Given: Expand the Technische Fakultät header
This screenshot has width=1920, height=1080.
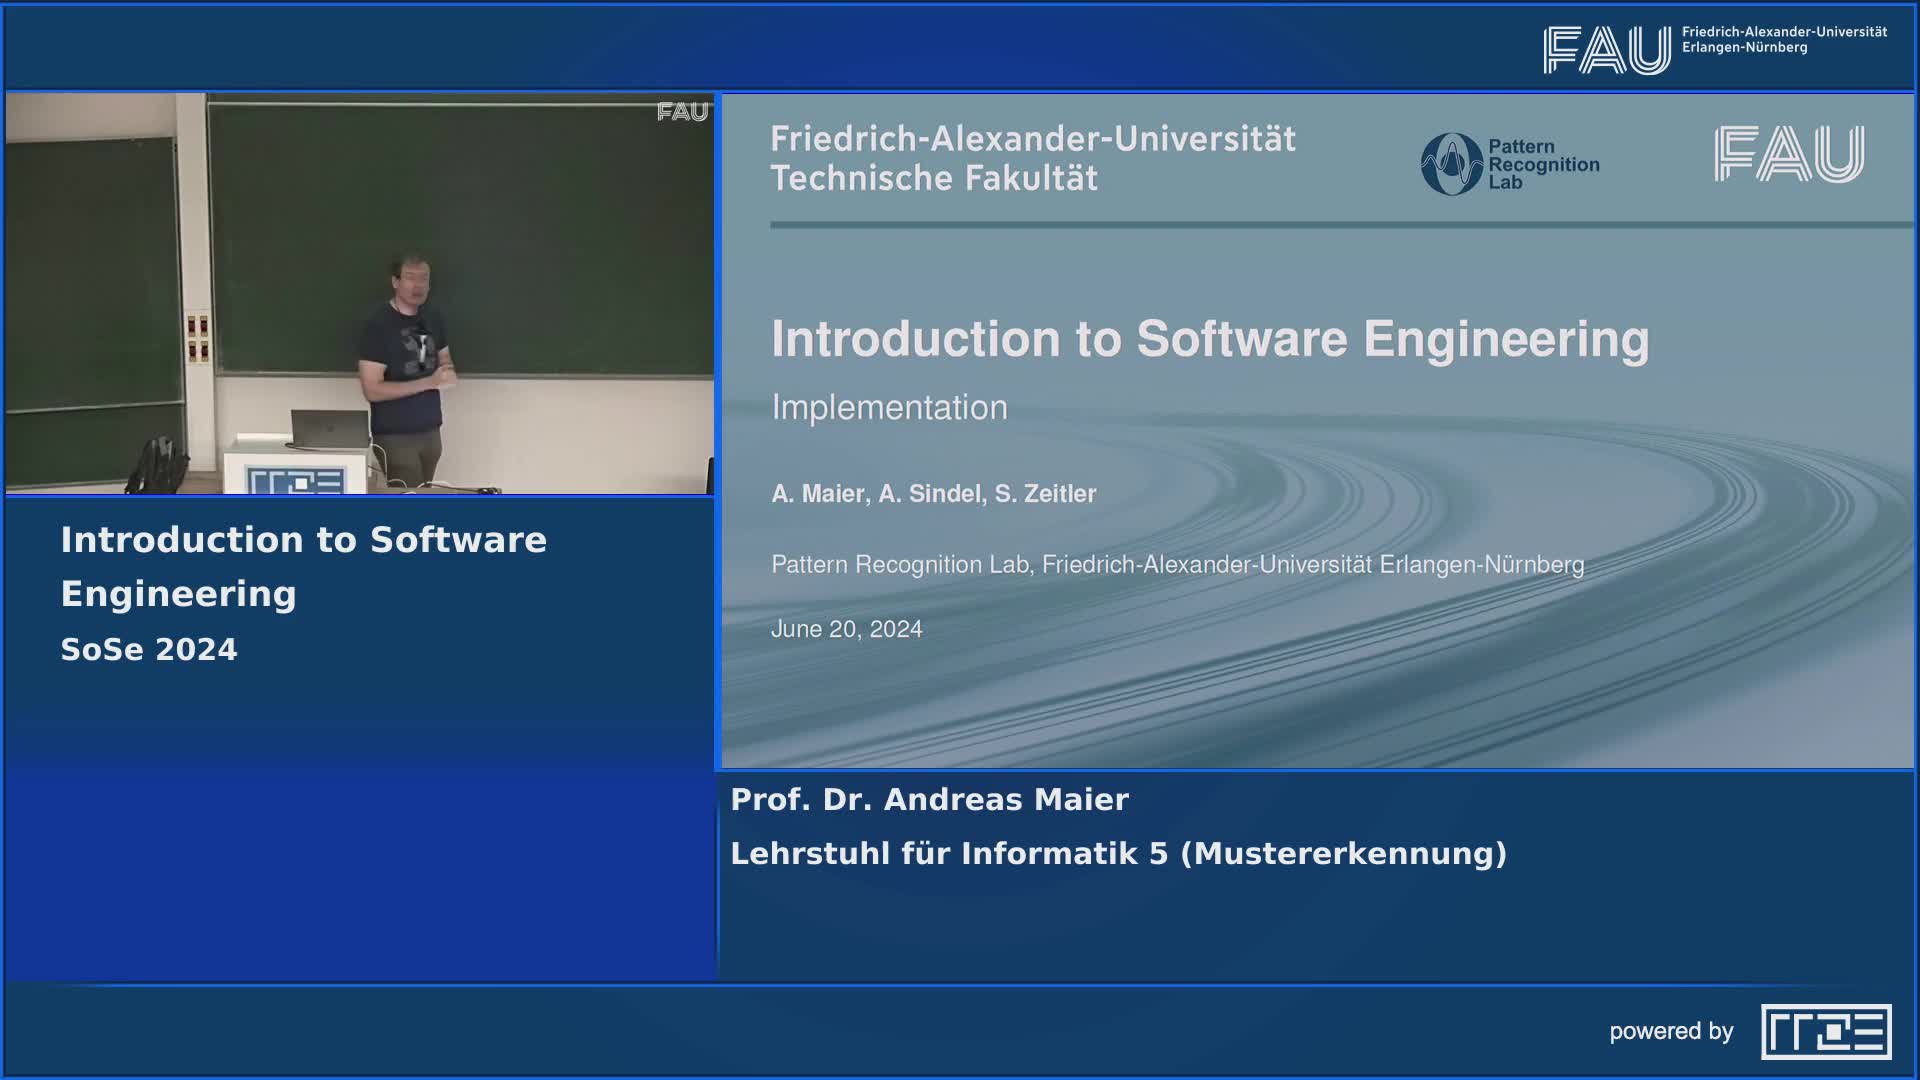Looking at the screenshot, I should pos(935,178).
